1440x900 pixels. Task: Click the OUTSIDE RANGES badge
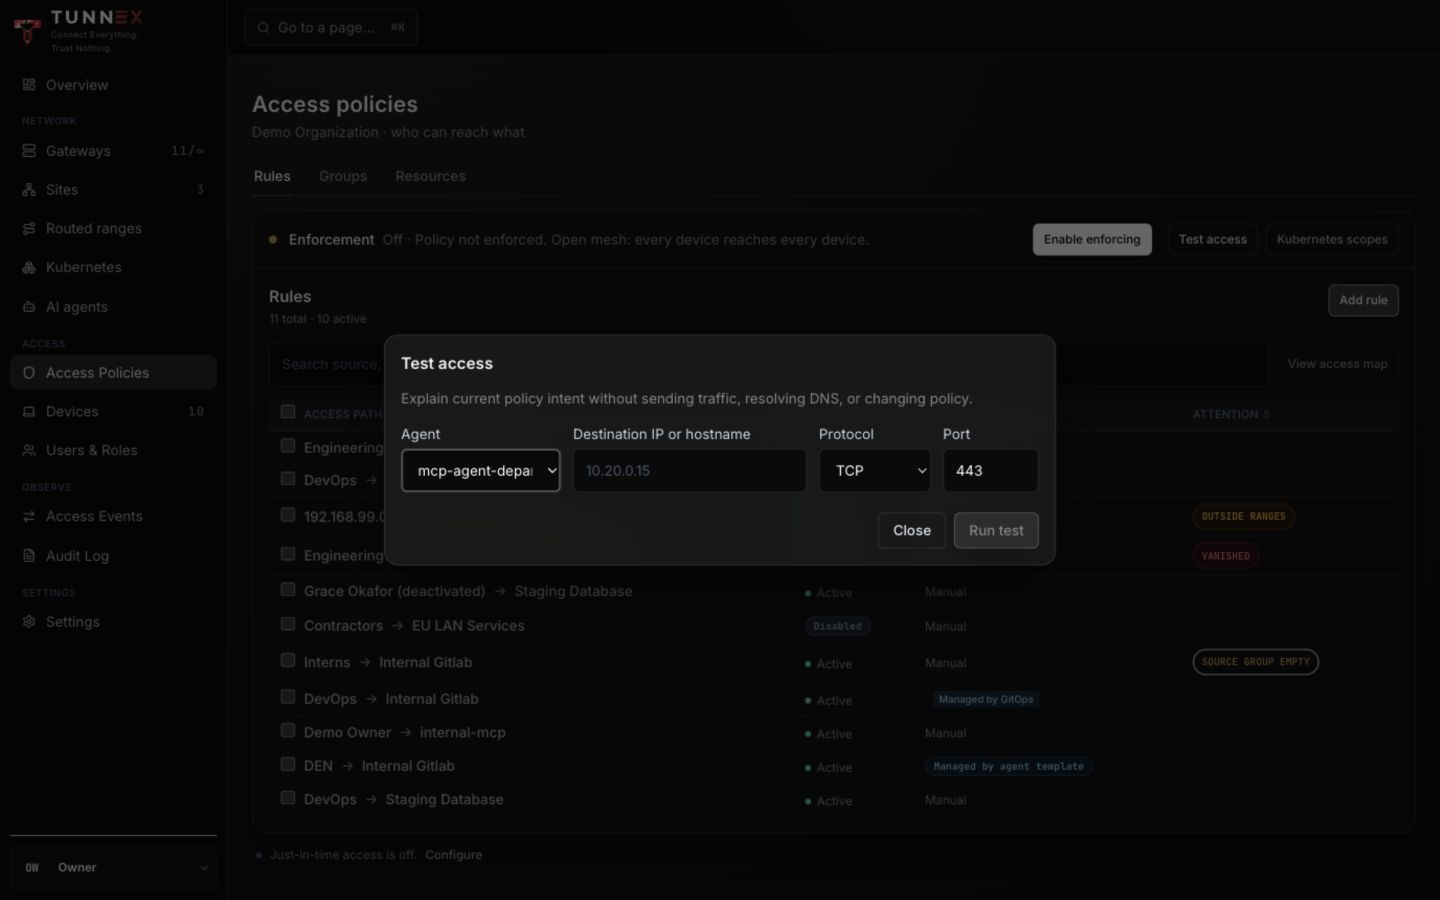[1244, 517]
